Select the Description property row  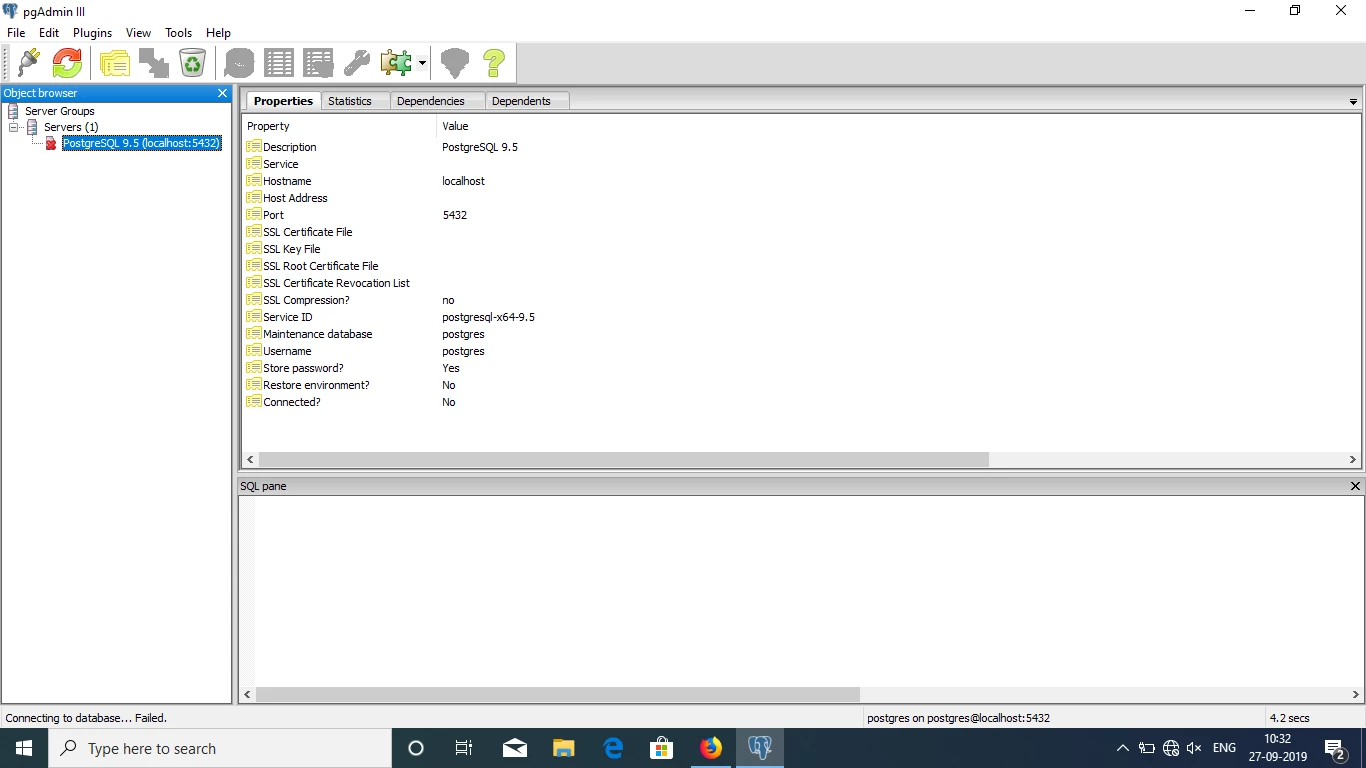coord(800,147)
